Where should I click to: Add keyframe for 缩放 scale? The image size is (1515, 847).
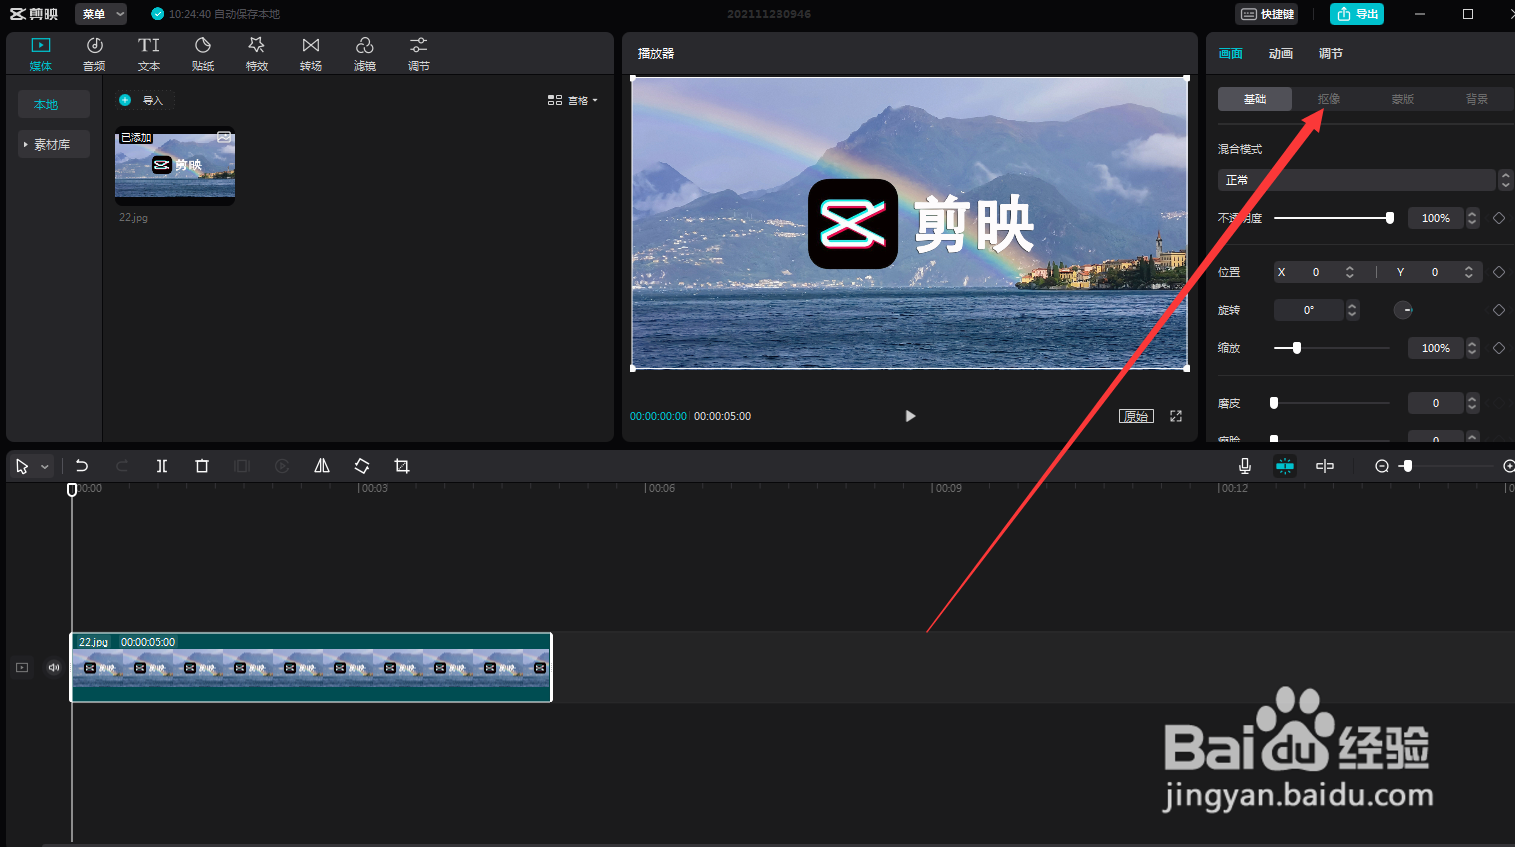click(x=1499, y=348)
